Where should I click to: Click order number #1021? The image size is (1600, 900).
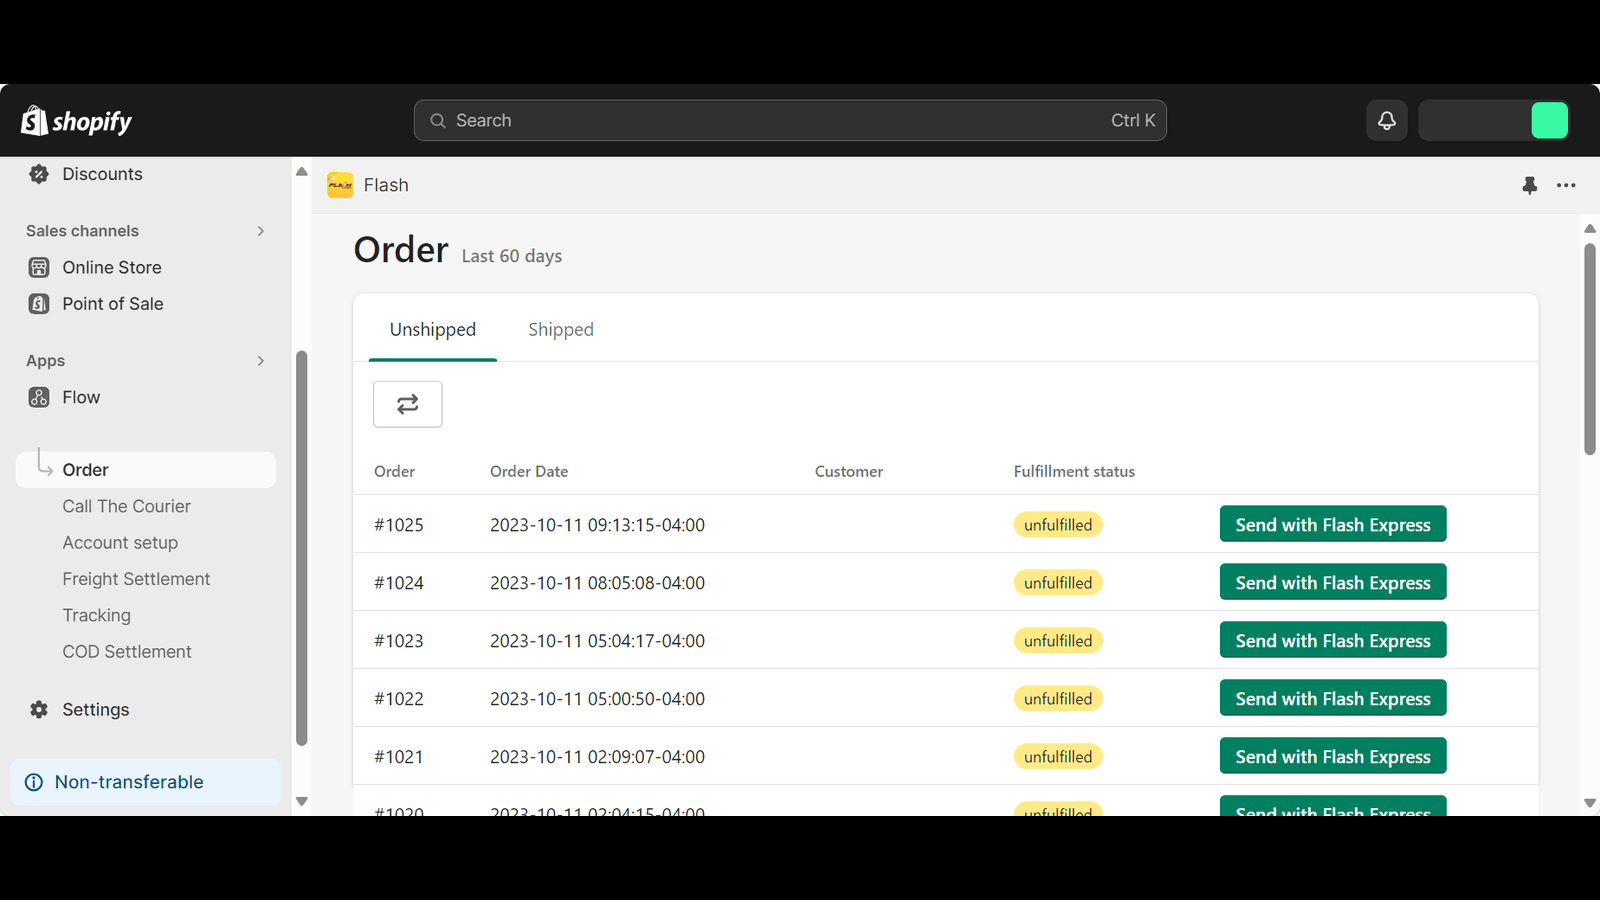pos(399,757)
